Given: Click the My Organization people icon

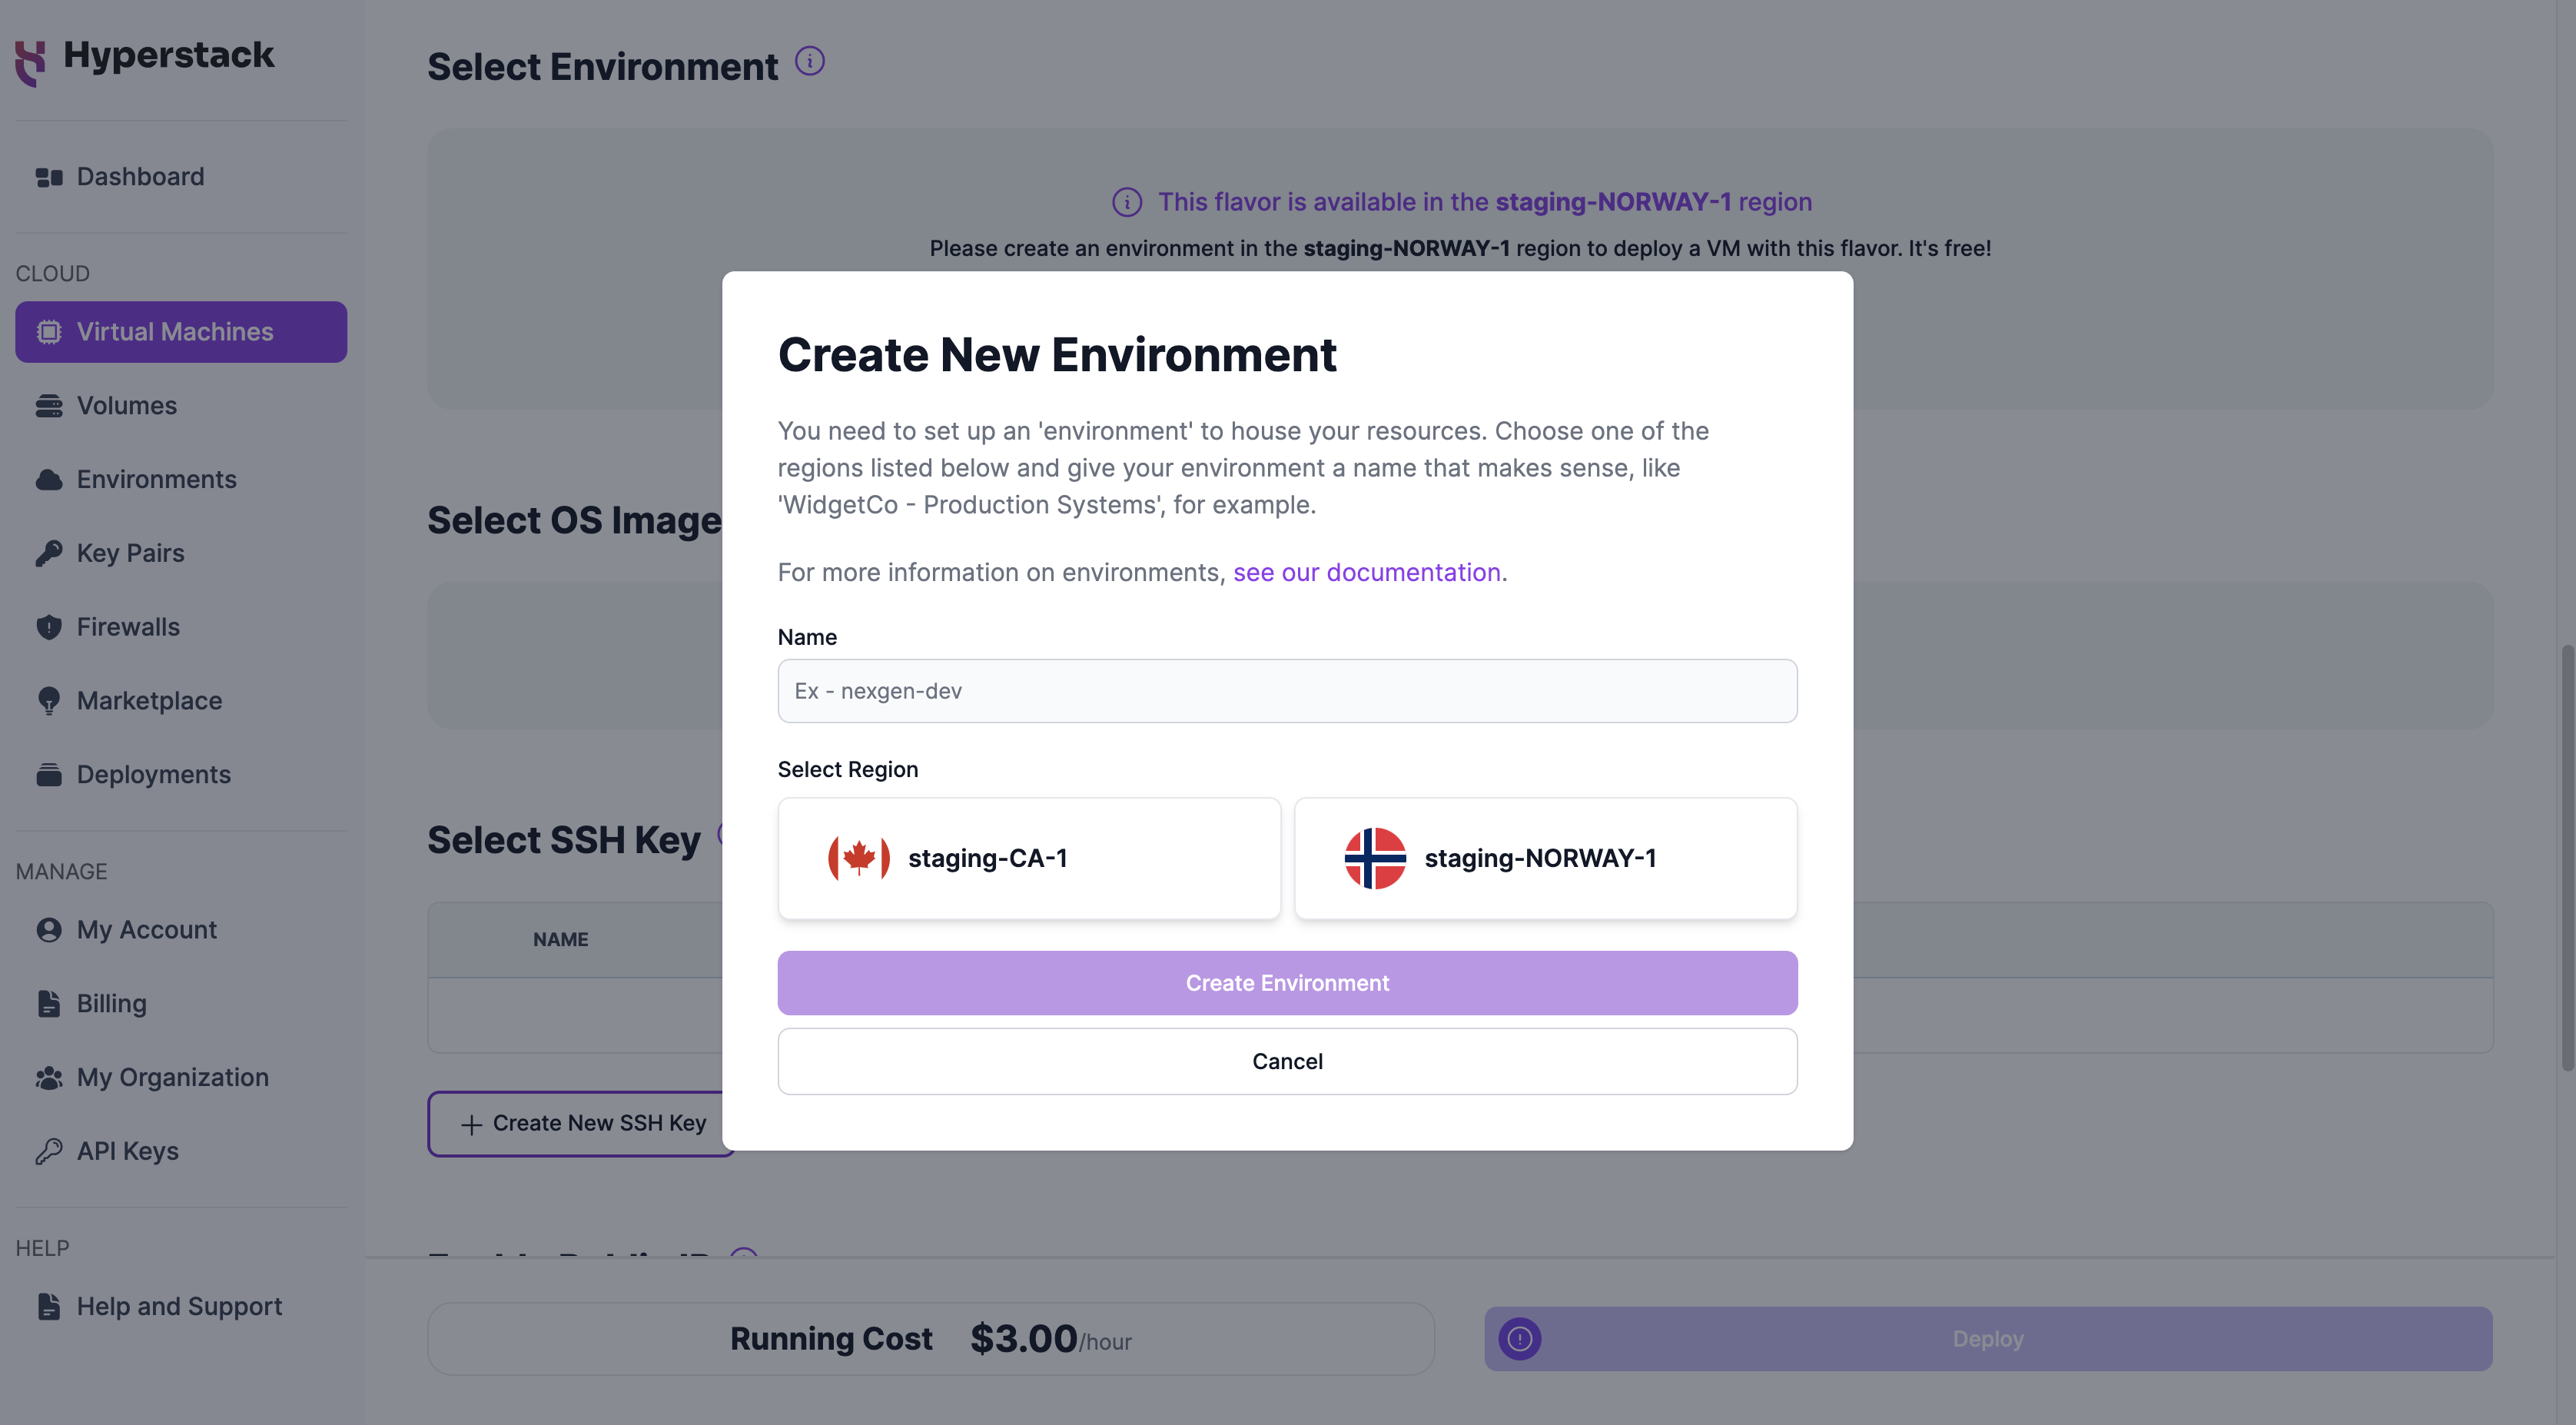Looking at the screenshot, I should tap(49, 1078).
